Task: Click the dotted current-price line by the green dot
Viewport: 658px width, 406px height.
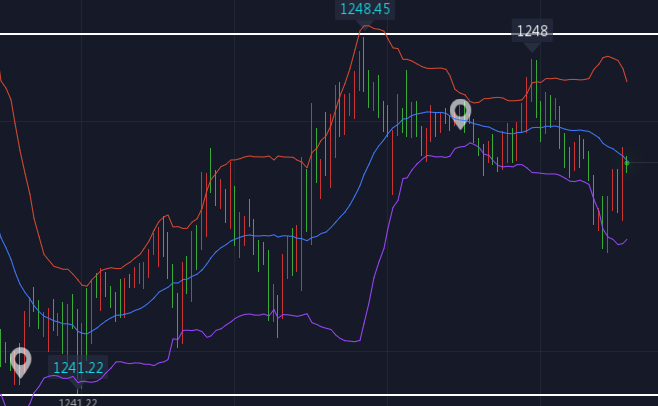Action: click(x=643, y=162)
